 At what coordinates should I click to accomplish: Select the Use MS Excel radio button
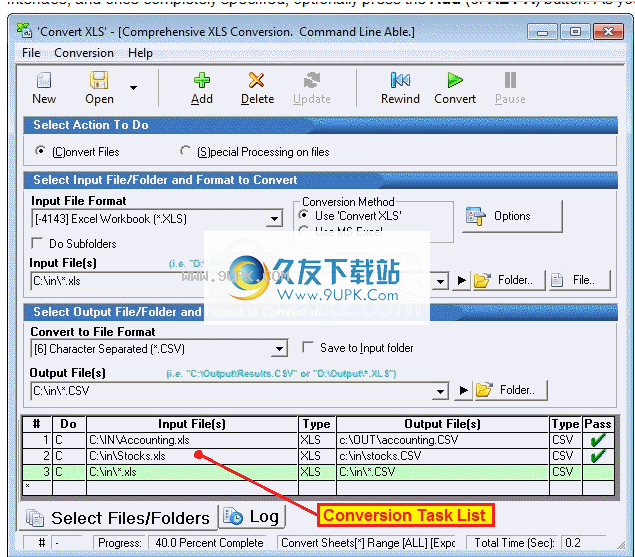point(304,230)
